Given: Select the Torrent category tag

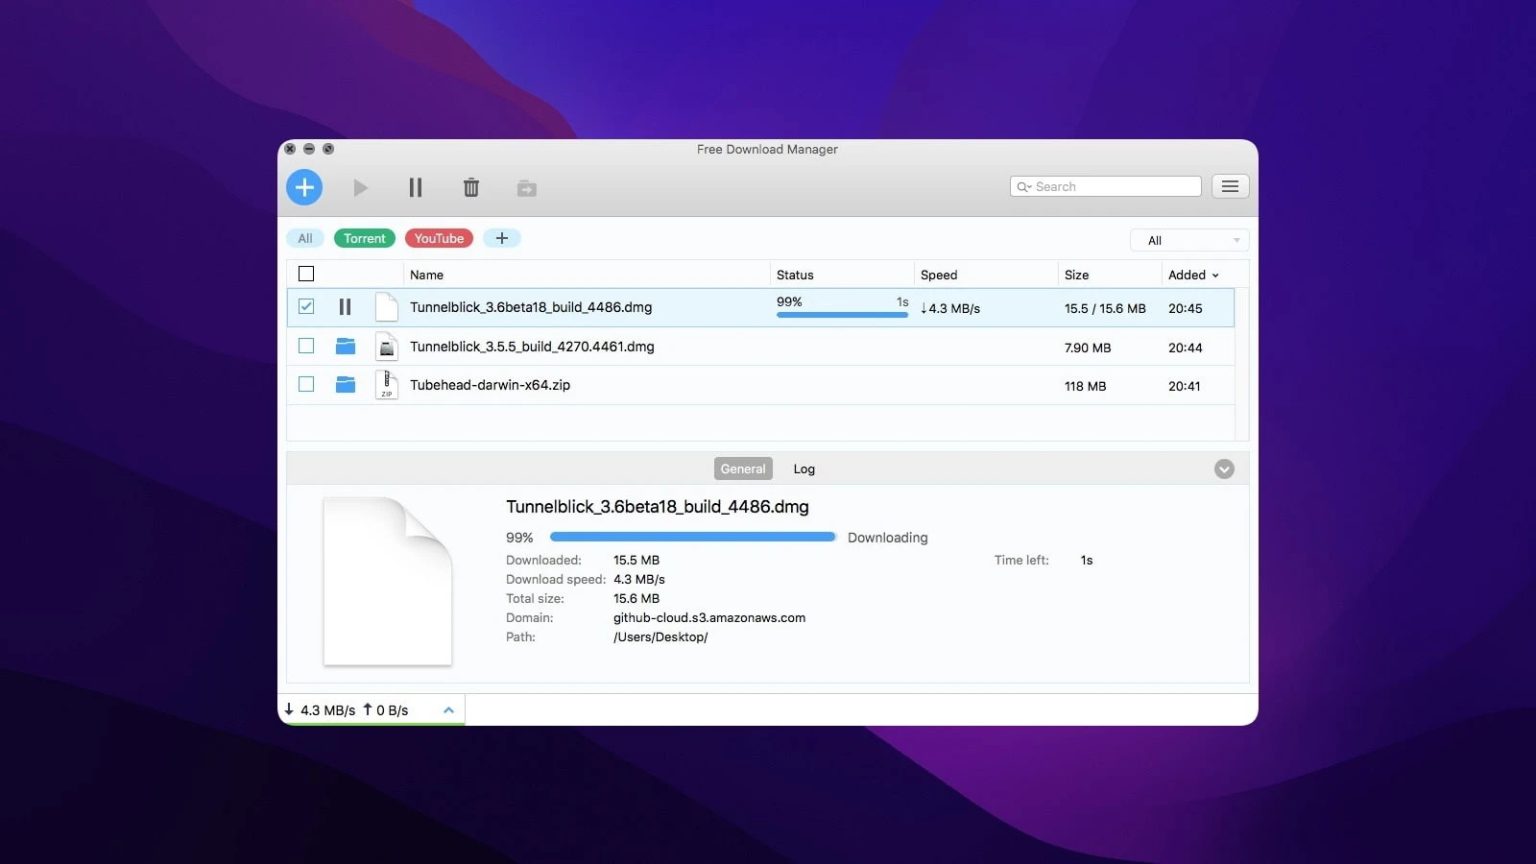Looking at the screenshot, I should point(364,238).
